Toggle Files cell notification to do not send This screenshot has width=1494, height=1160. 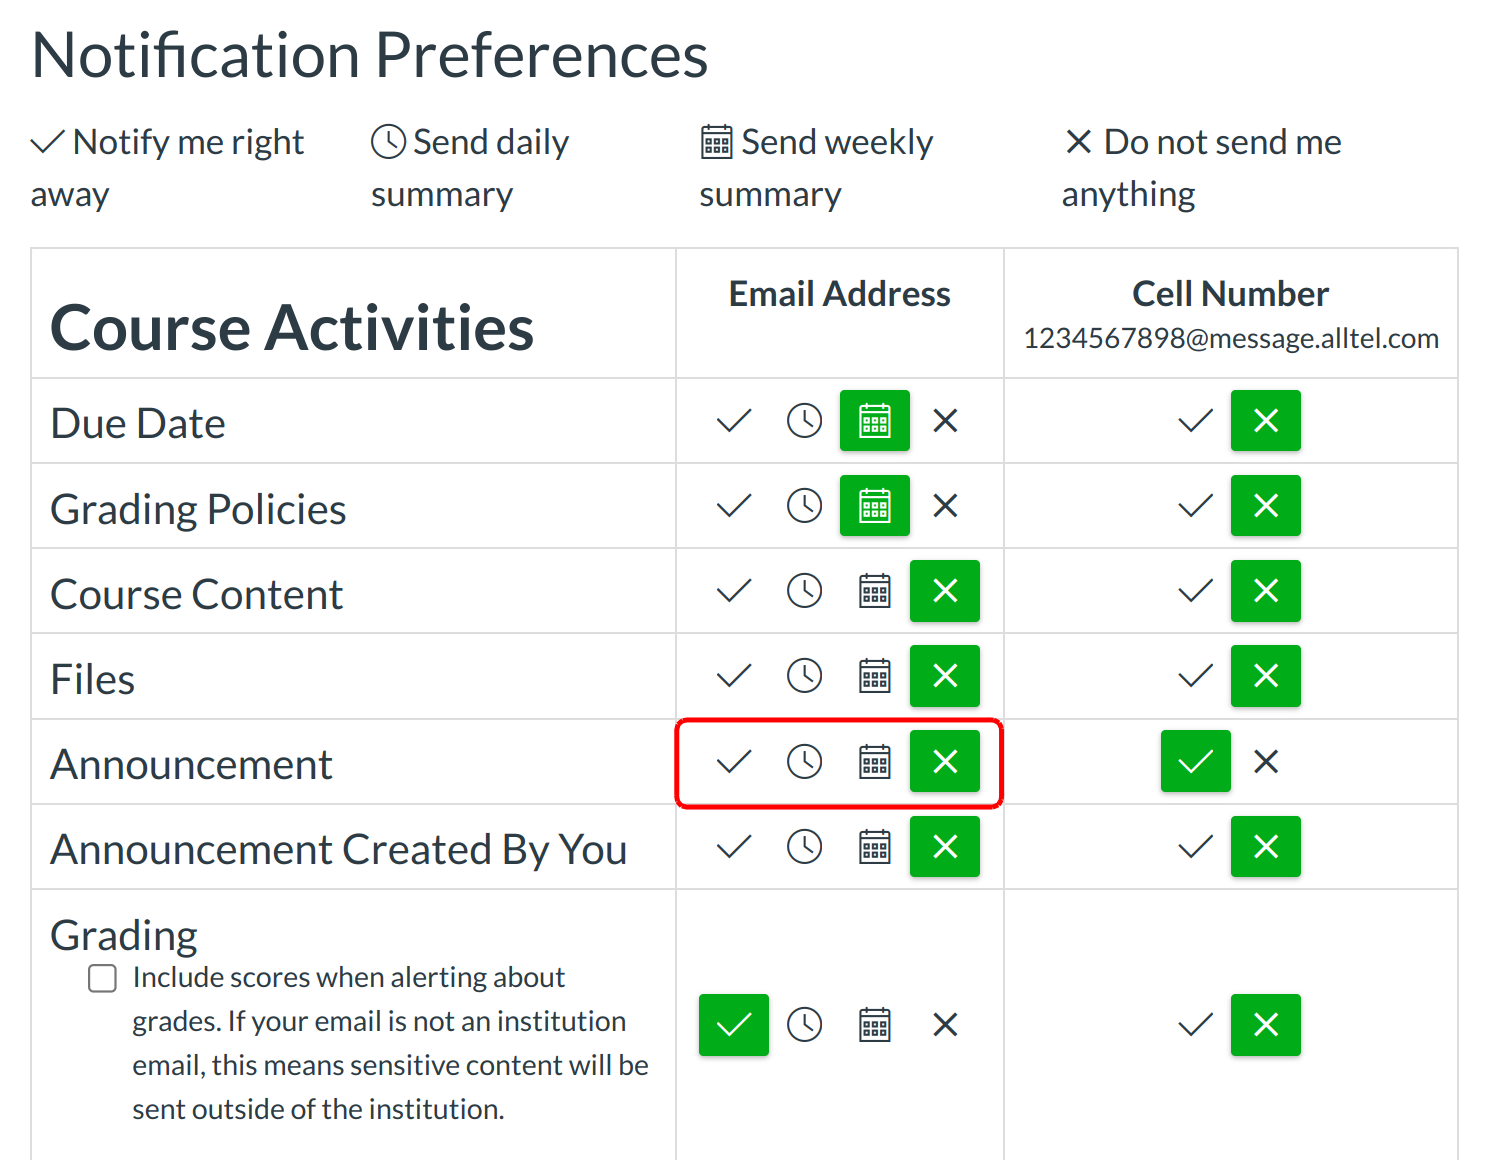tap(1266, 676)
